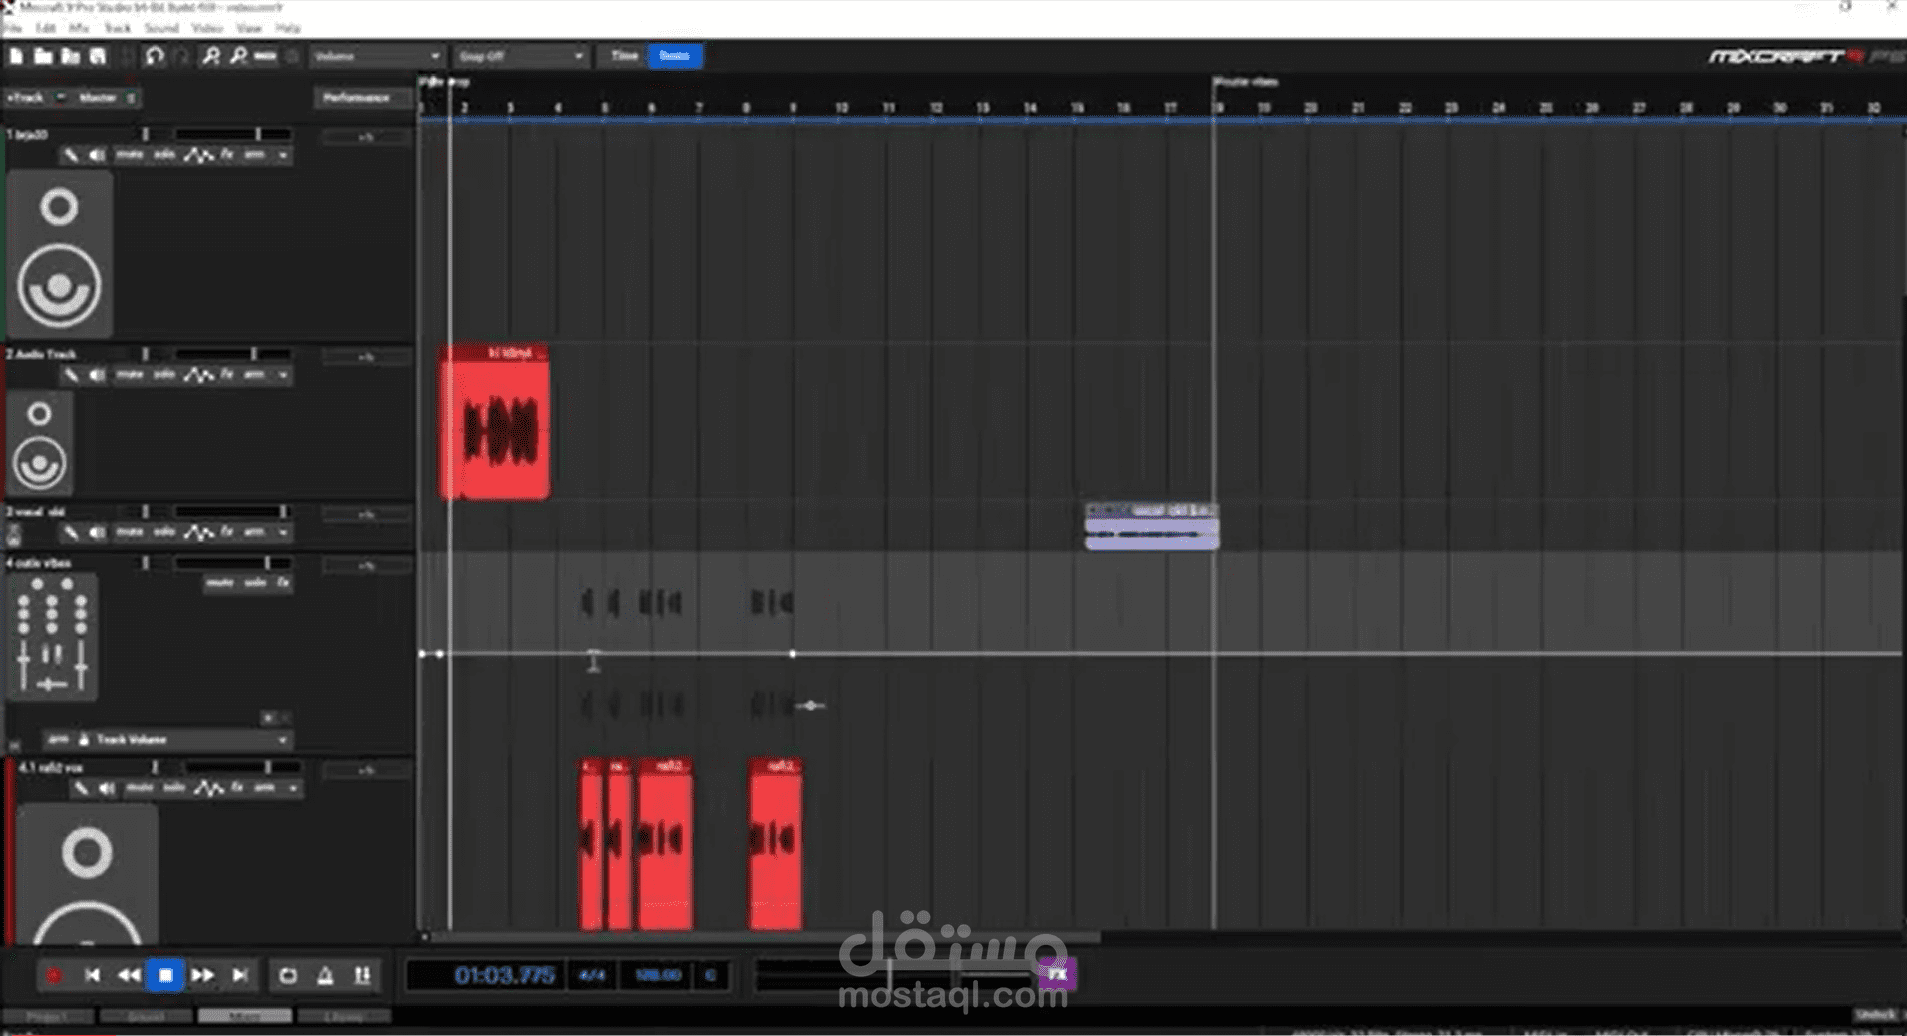Zoom out using the magnifier minus icon
The height and width of the screenshot is (1036, 1907).
pyautogui.click(x=238, y=56)
